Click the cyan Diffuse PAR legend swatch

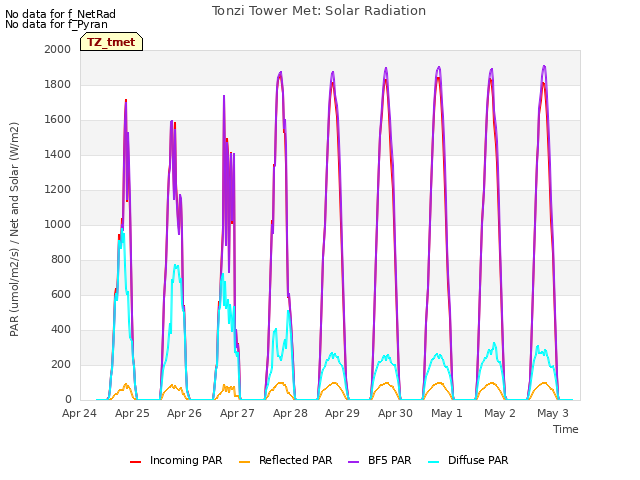tap(433, 462)
